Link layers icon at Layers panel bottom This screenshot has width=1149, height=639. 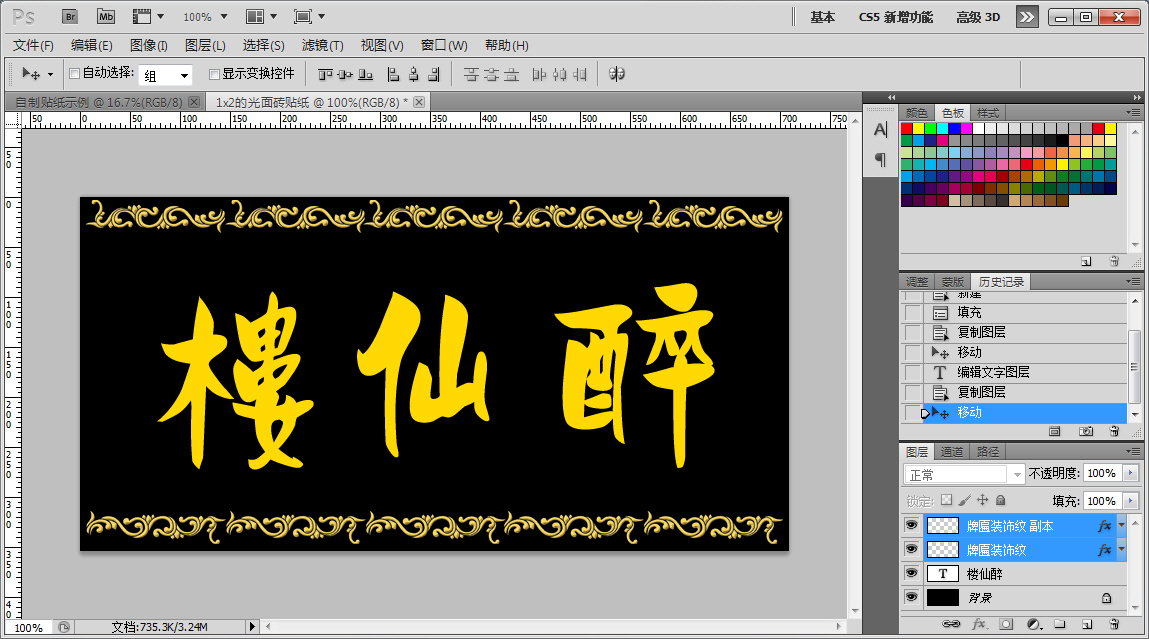(x=951, y=624)
